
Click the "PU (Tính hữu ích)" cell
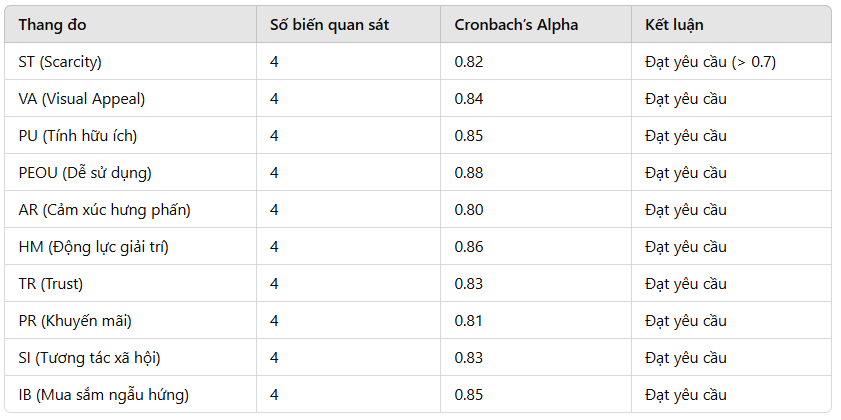point(78,136)
